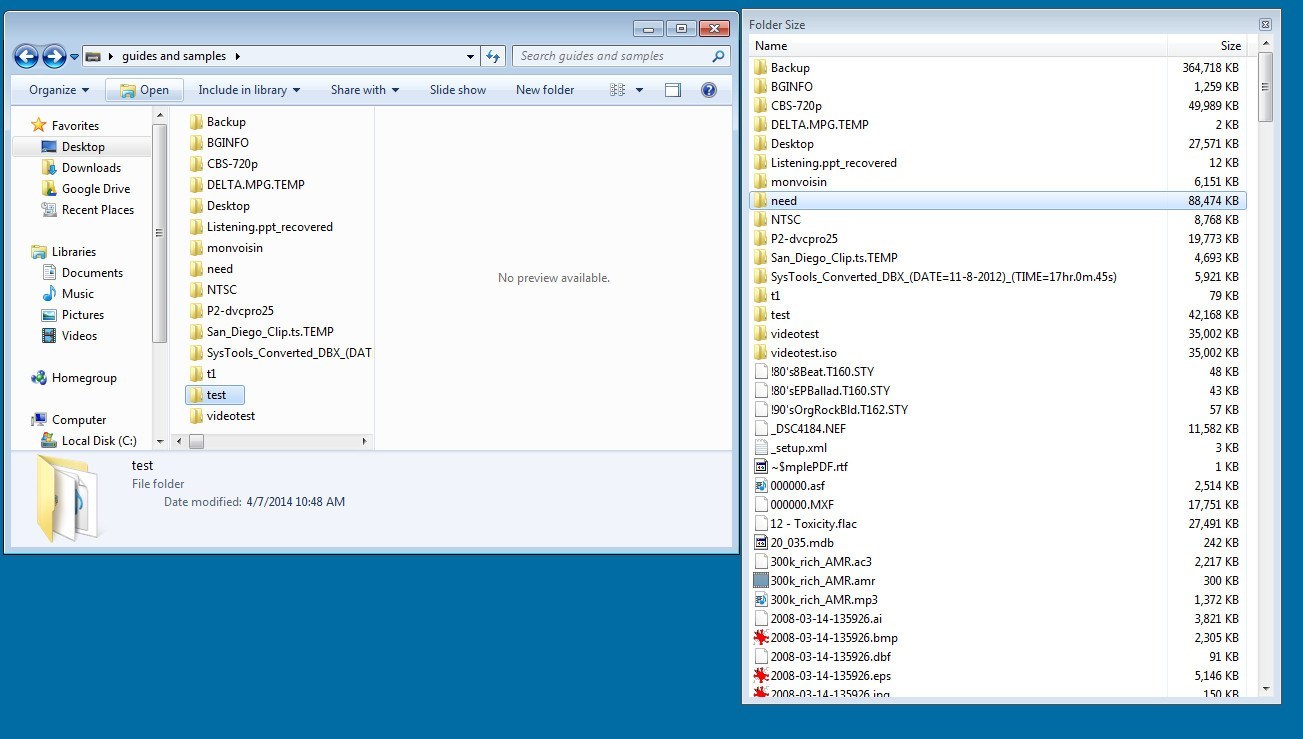Image resolution: width=1303 pixels, height=739 pixels.
Task: Click the Show preview pane icon
Action: (x=673, y=90)
